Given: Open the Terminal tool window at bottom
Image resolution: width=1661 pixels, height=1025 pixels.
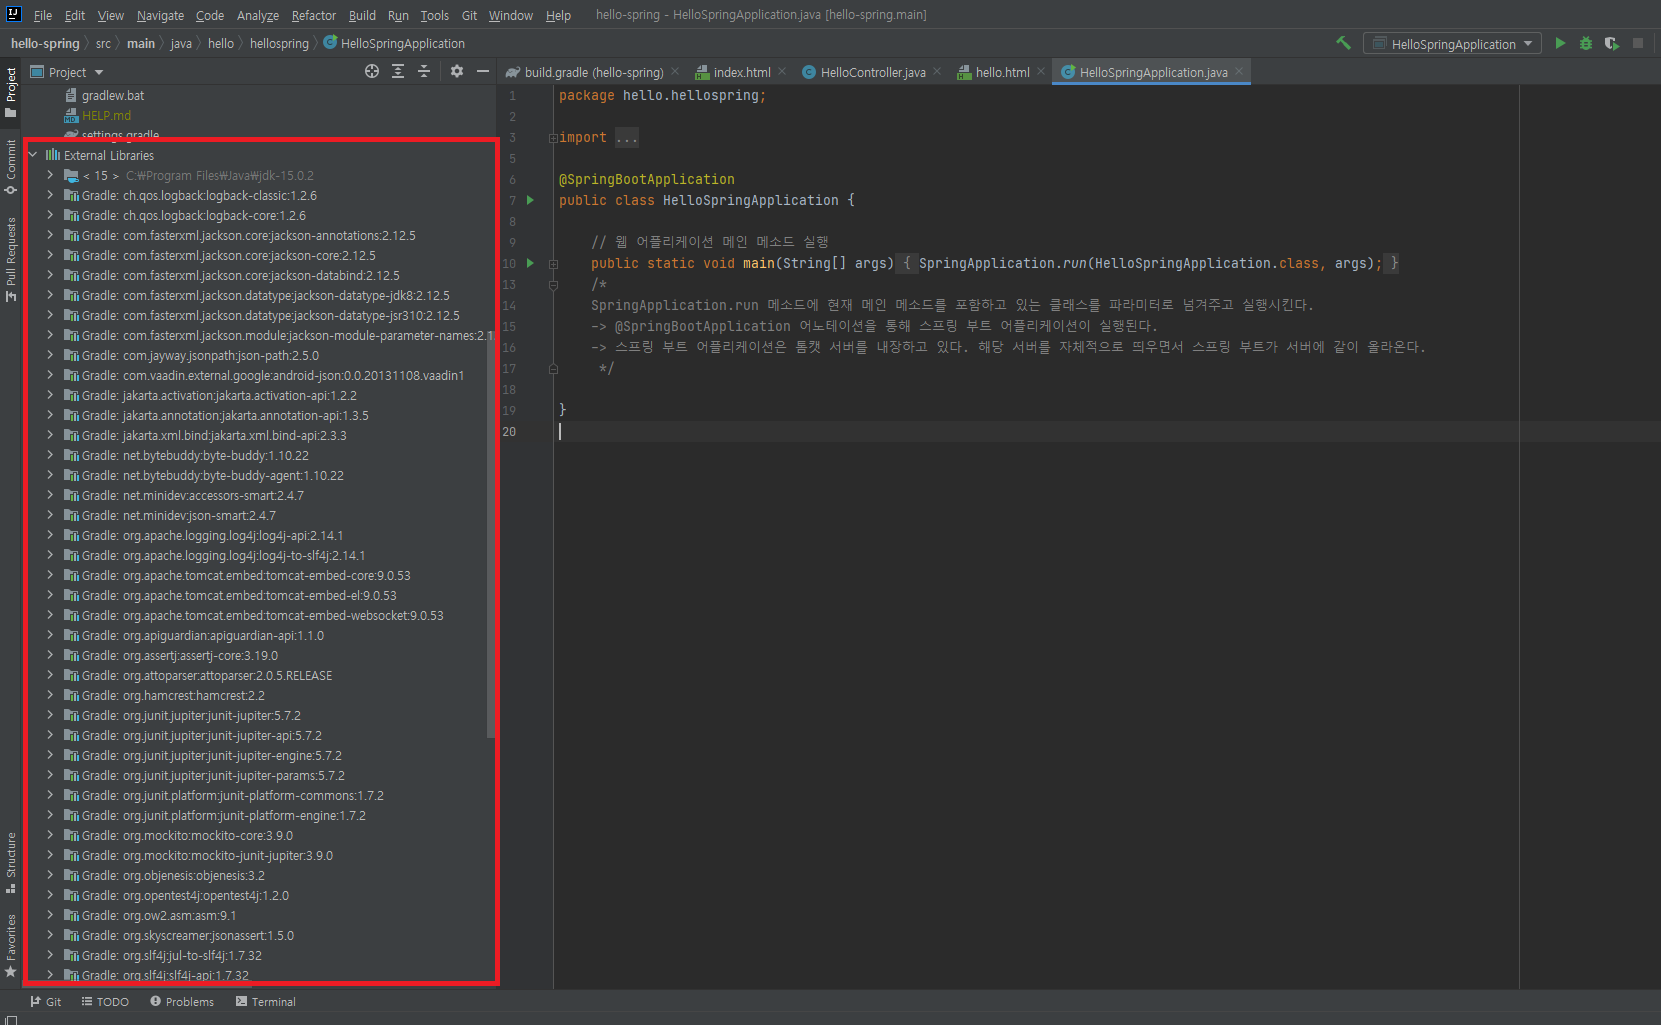Looking at the screenshot, I should [266, 1001].
